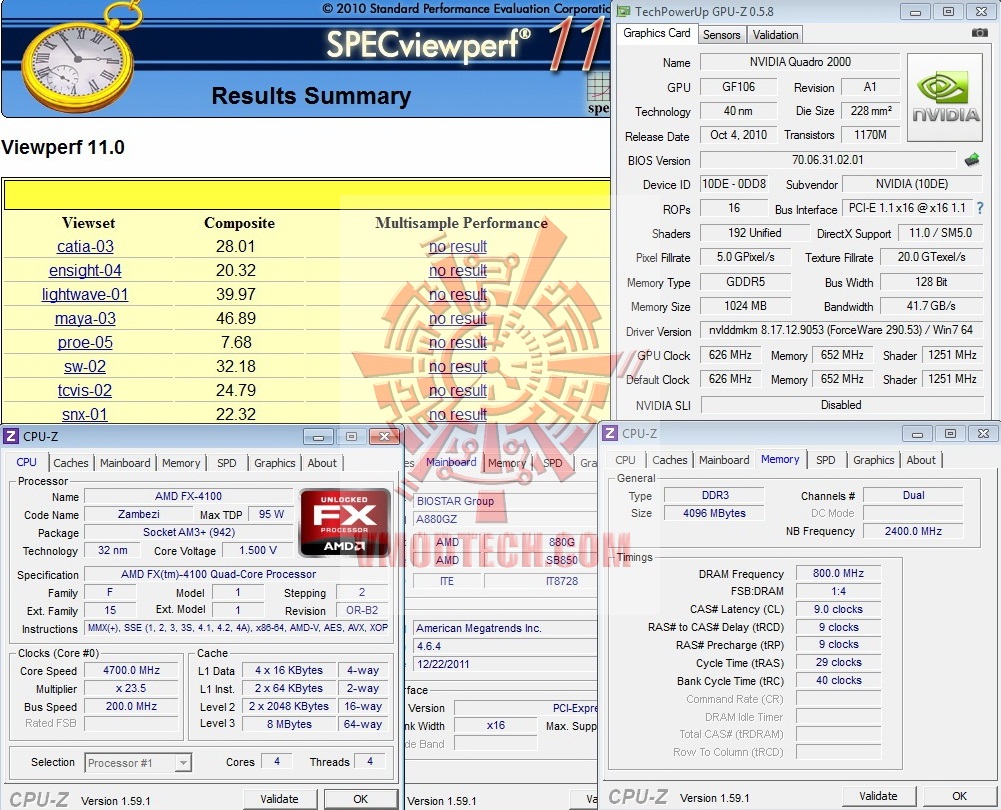Click the CPU-Z title icon in the left window
The height and width of the screenshot is (810, 1001).
pyautogui.click(x=11, y=437)
